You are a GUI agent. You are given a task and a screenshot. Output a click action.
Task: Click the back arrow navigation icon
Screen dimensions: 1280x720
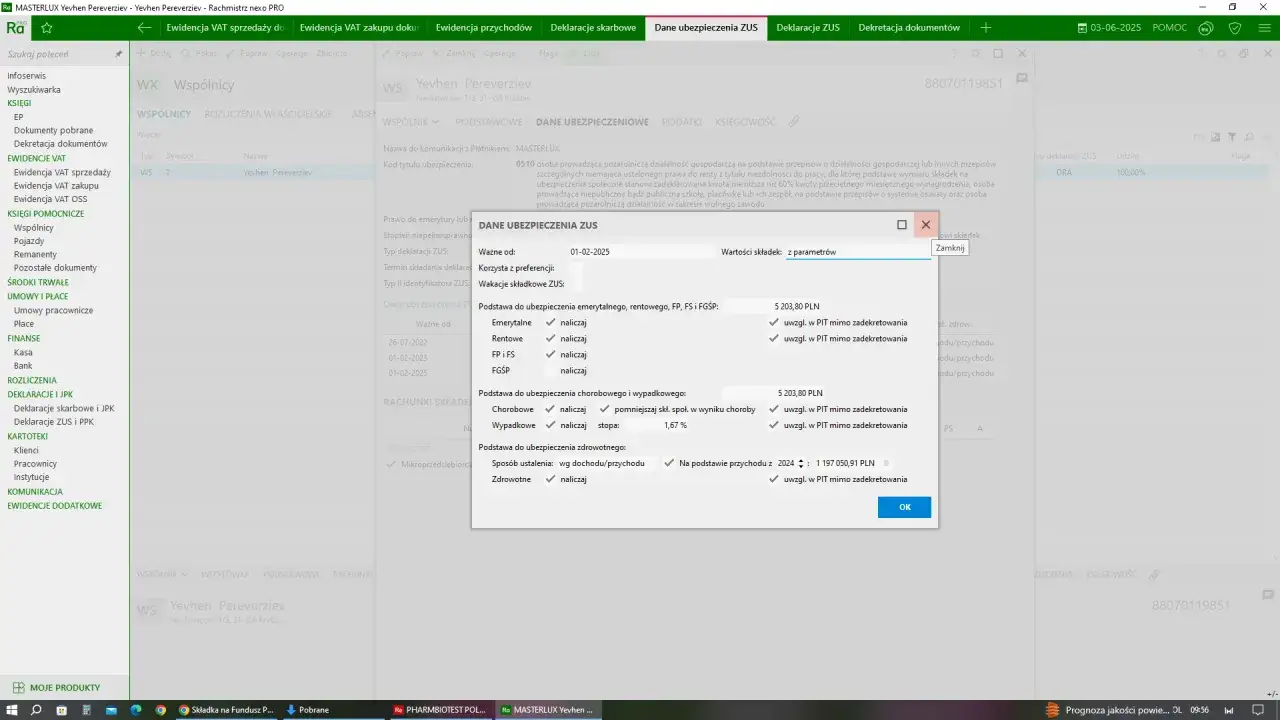pyautogui.click(x=145, y=28)
